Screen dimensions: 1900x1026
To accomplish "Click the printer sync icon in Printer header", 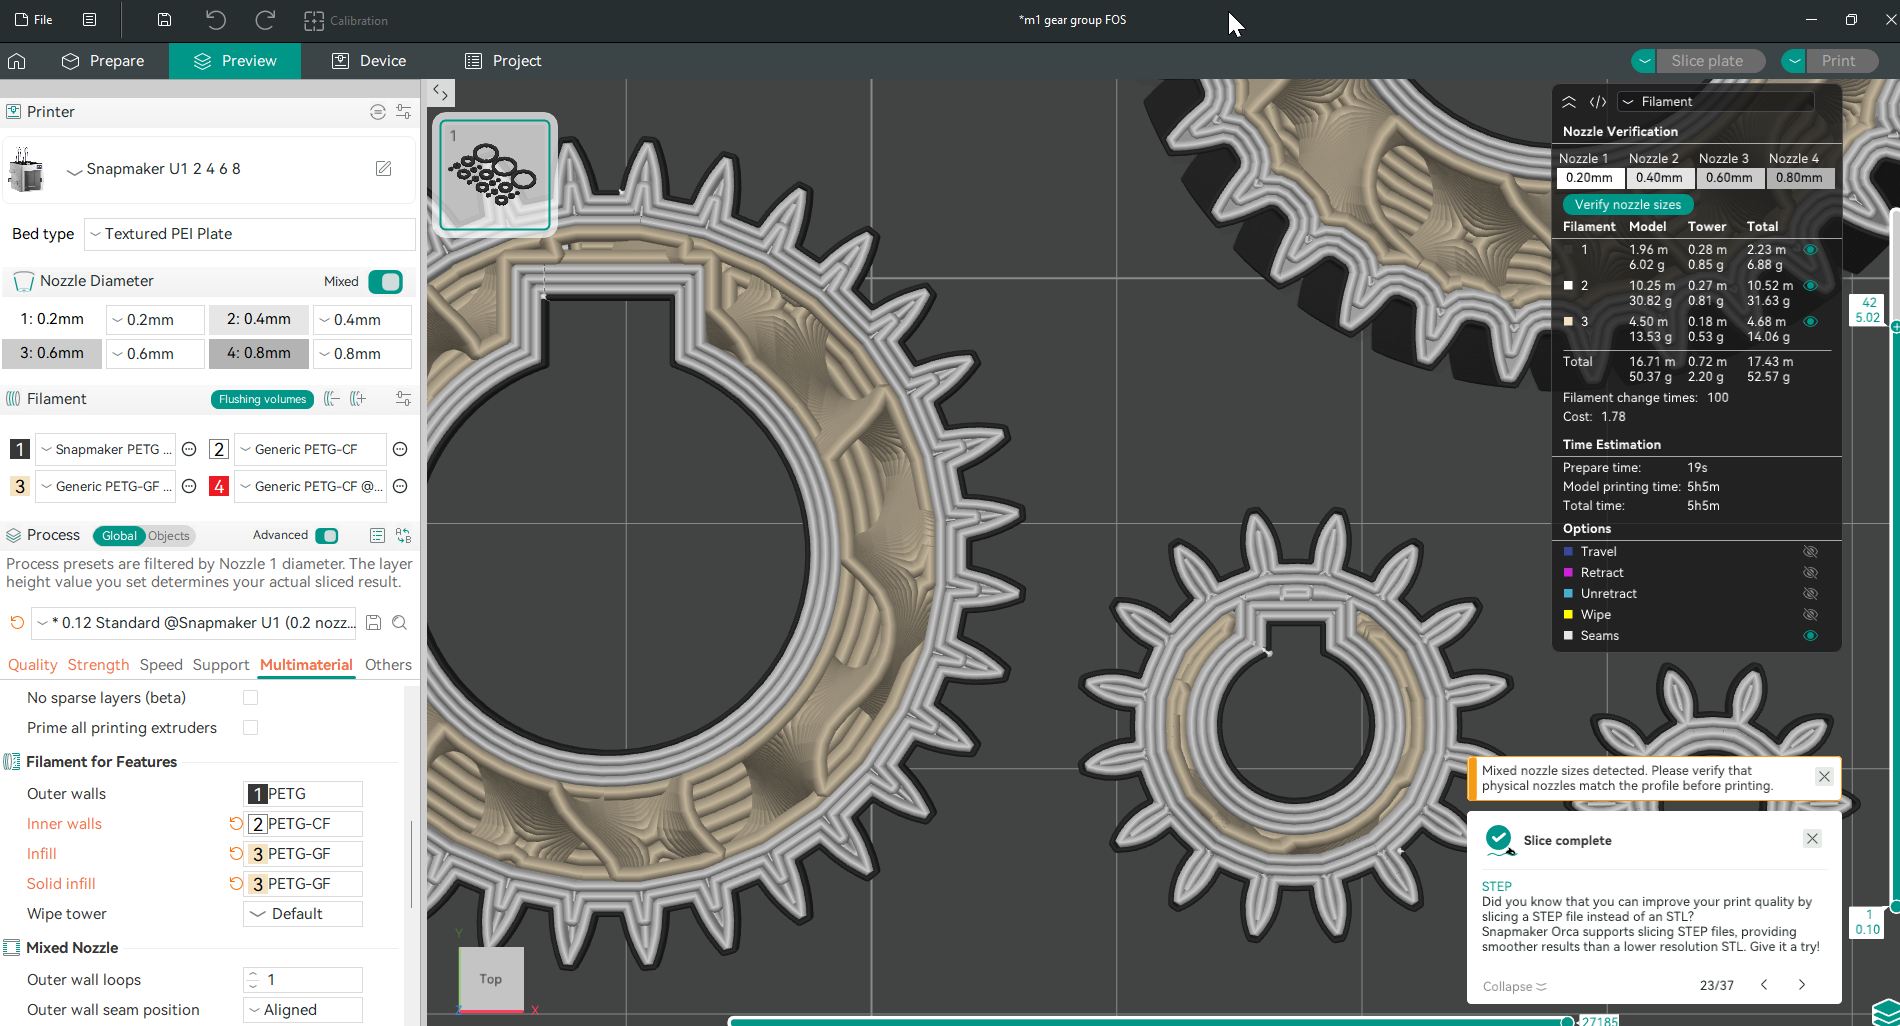I will [x=377, y=112].
